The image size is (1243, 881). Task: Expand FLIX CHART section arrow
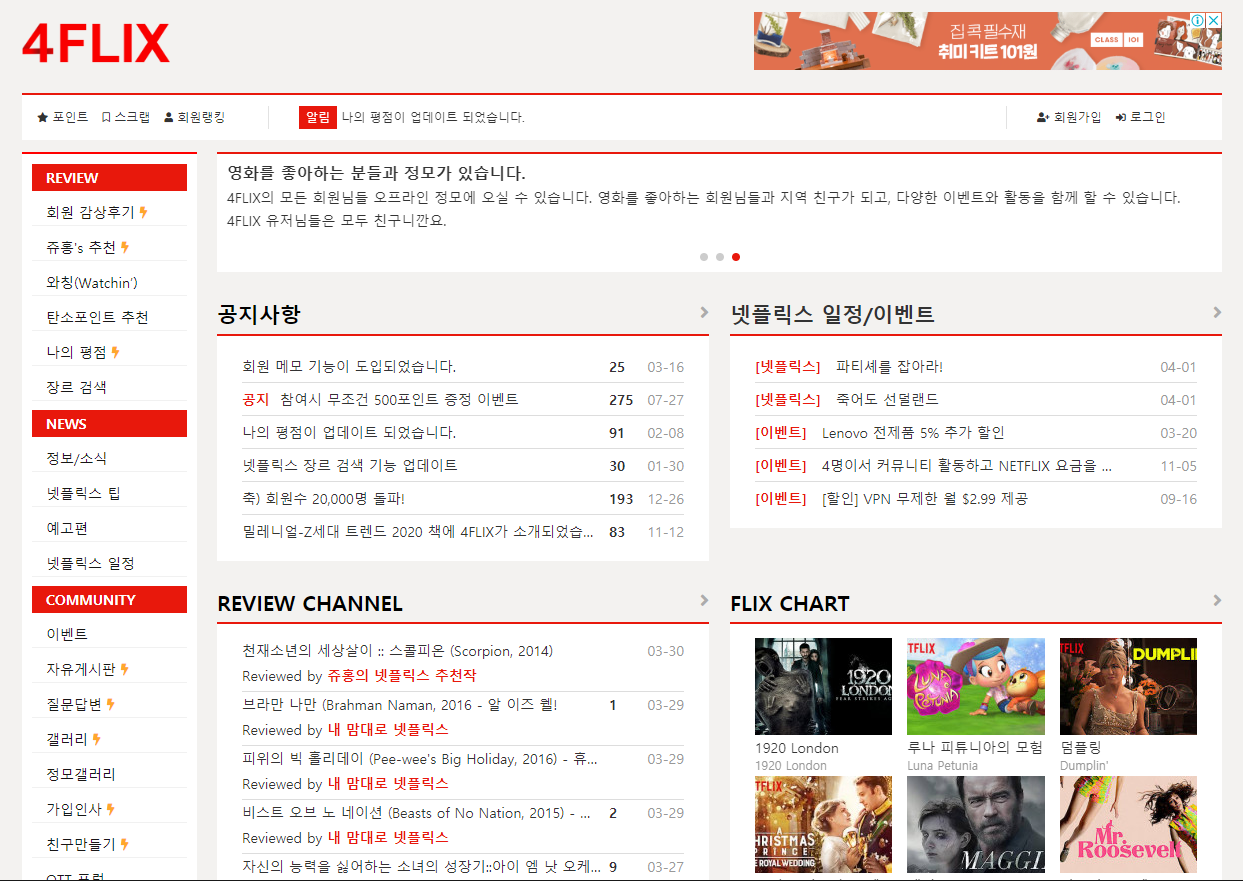1217,601
